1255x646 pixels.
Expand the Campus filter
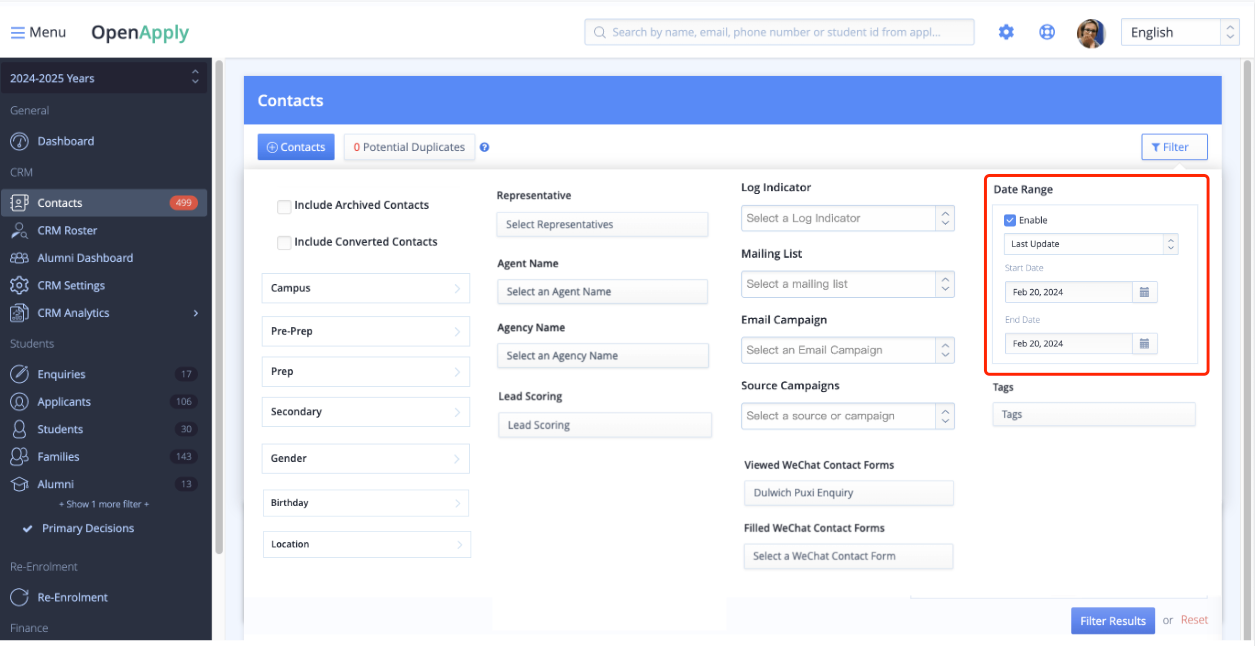coord(365,288)
